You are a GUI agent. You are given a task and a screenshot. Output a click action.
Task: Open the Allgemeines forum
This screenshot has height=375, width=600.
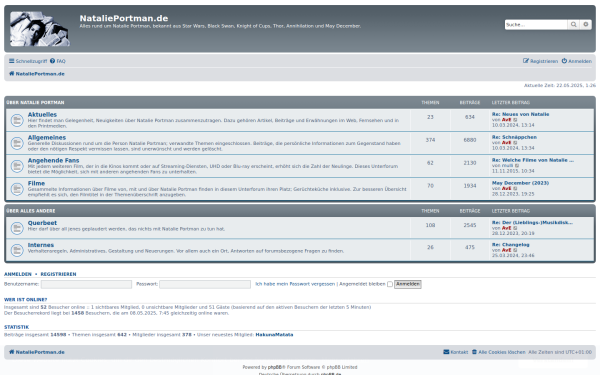47,137
